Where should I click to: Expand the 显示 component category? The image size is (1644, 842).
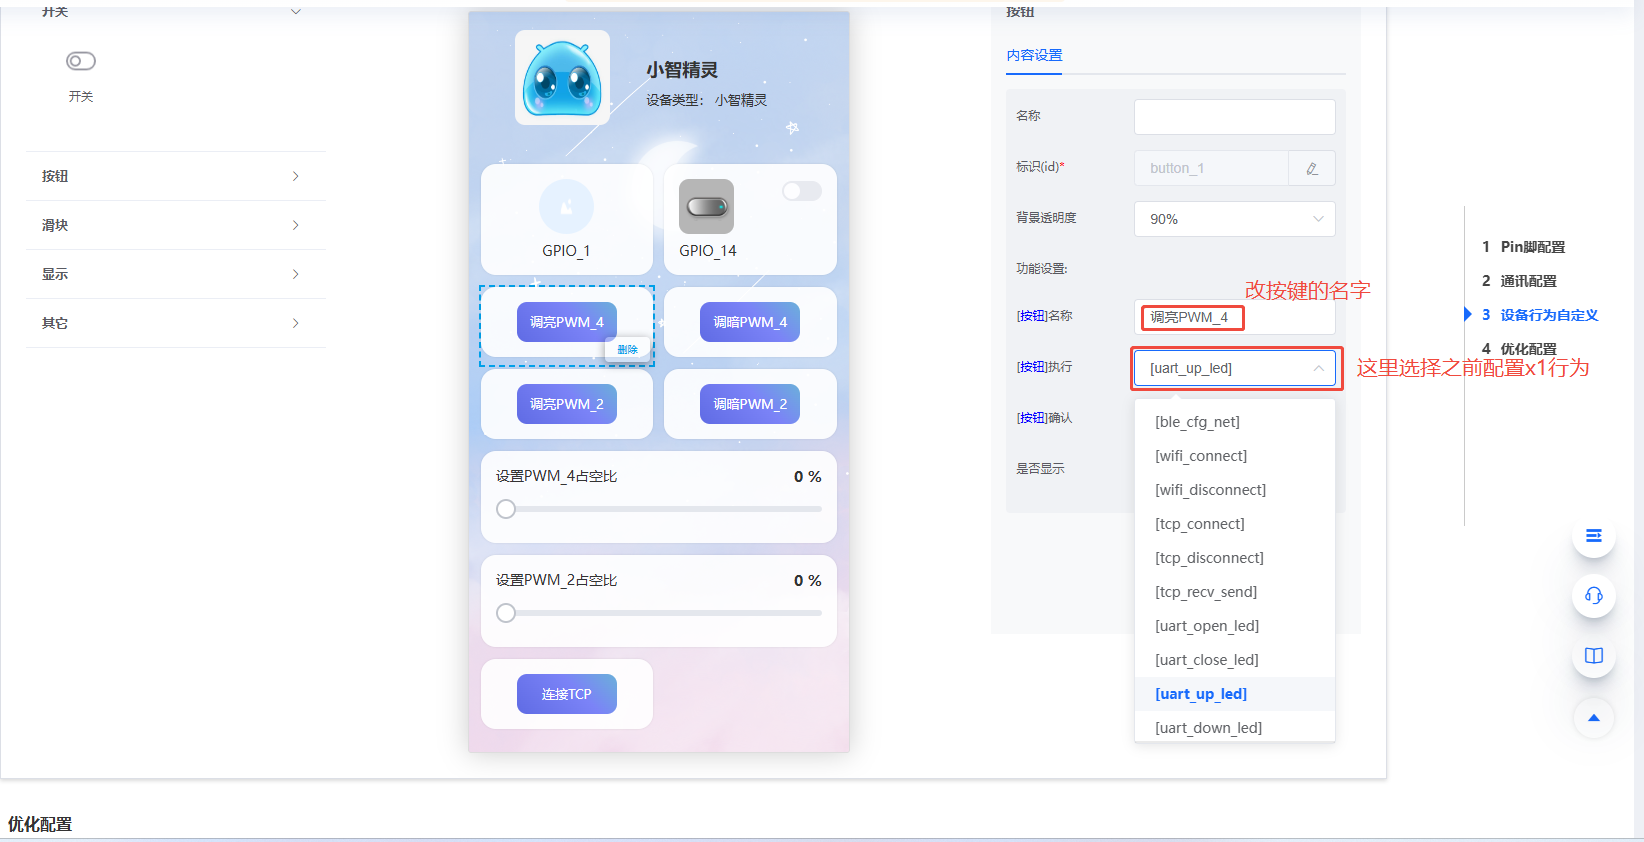point(176,274)
